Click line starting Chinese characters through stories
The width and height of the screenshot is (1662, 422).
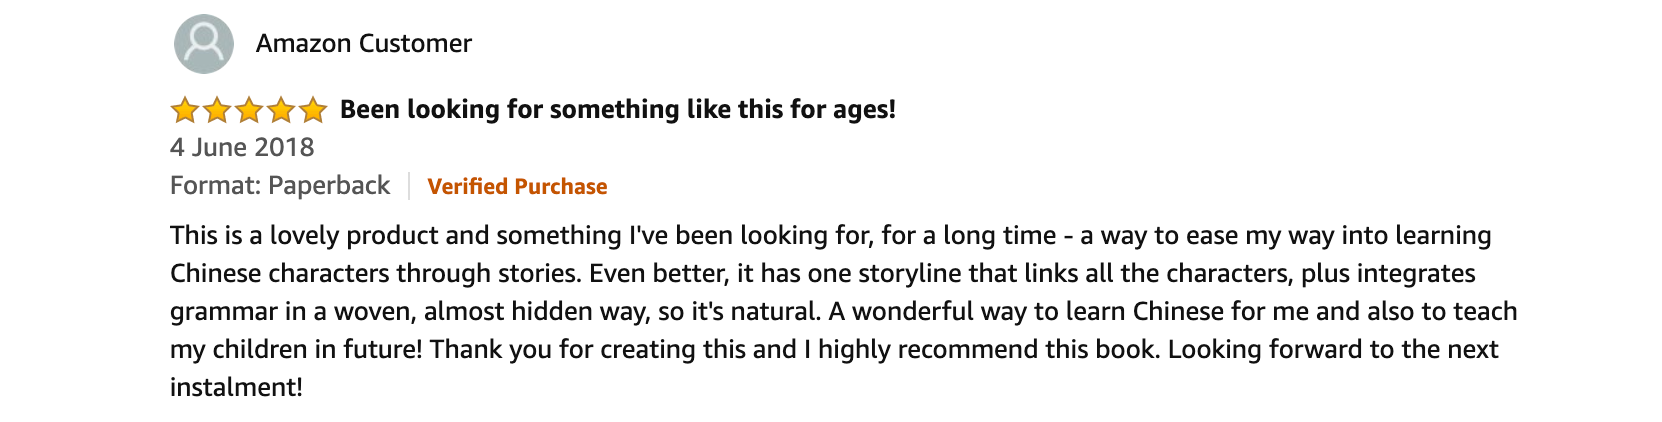pos(823,274)
